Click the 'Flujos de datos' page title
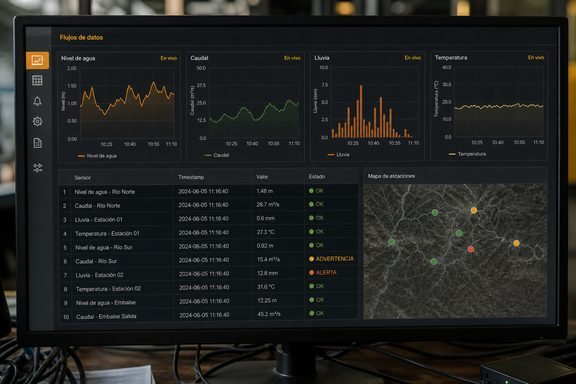Viewport: 576px width, 384px height. coord(81,37)
